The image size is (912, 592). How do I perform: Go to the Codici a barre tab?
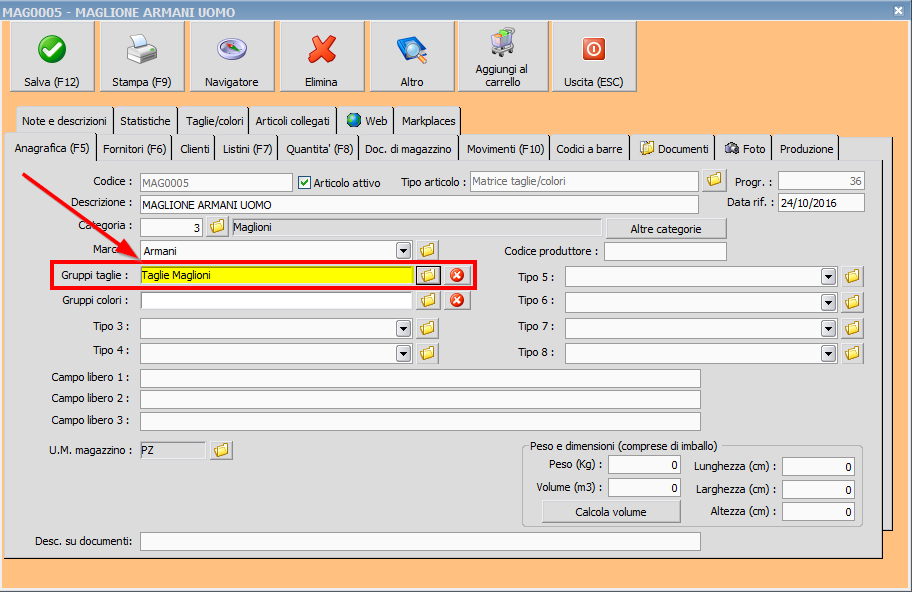click(x=589, y=149)
